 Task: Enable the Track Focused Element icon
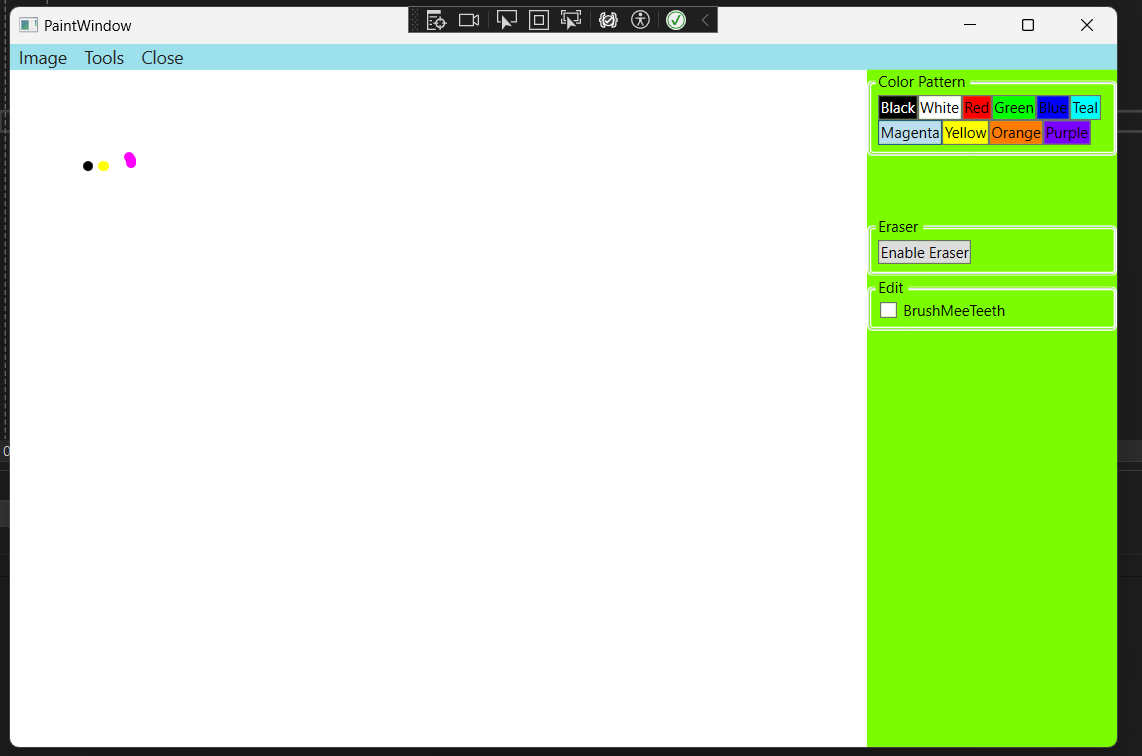tap(571, 20)
